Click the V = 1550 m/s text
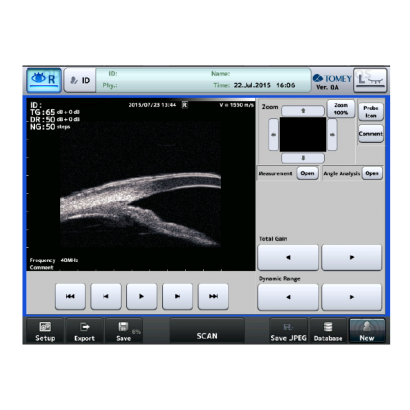Screen dimensions: 410x410 pyautogui.click(x=236, y=105)
